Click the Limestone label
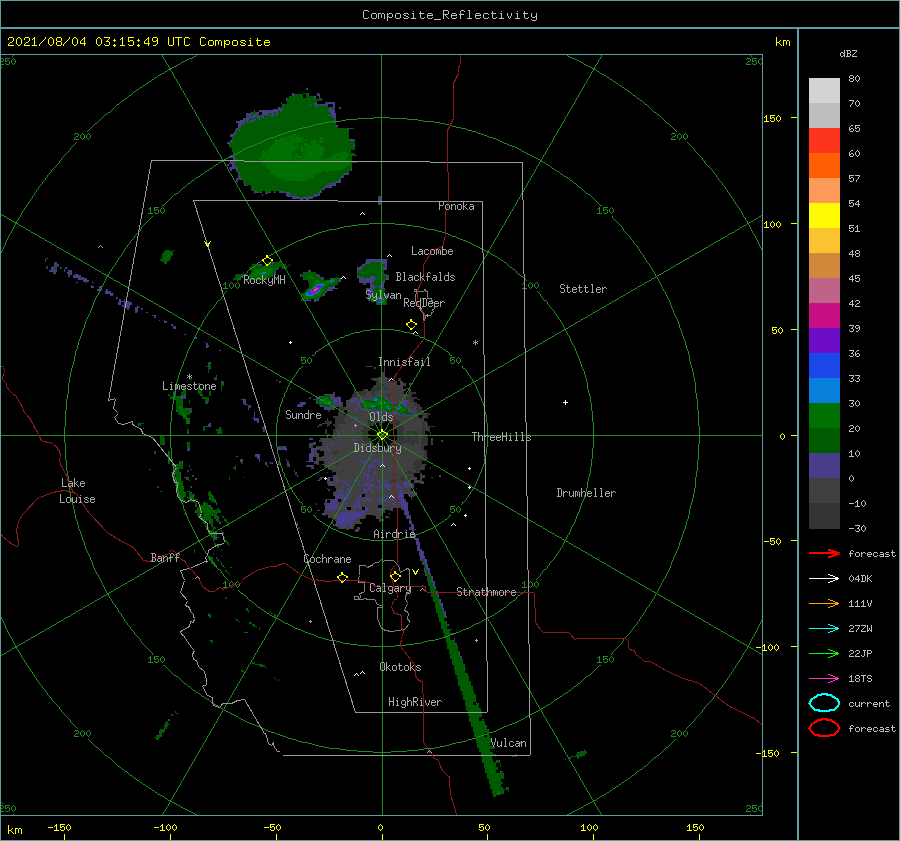 pos(189,386)
